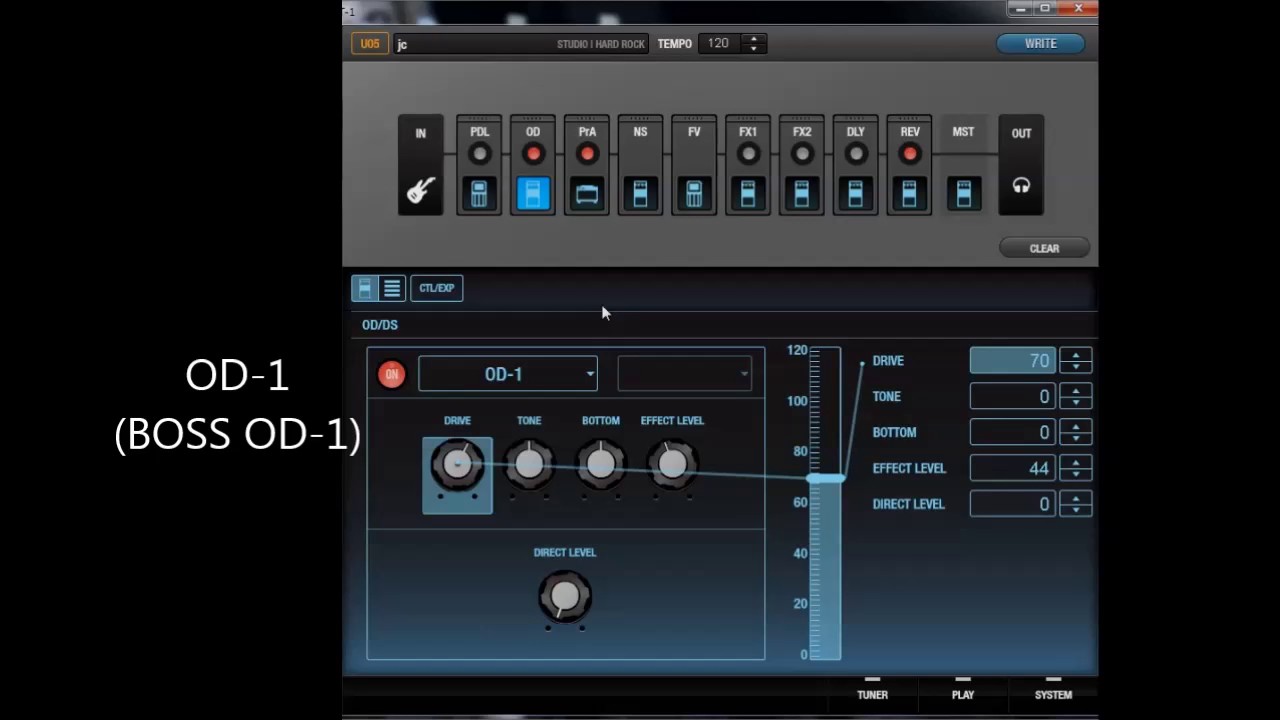Close the tone editor window
The image size is (1280, 720).
(x=1078, y=9)
